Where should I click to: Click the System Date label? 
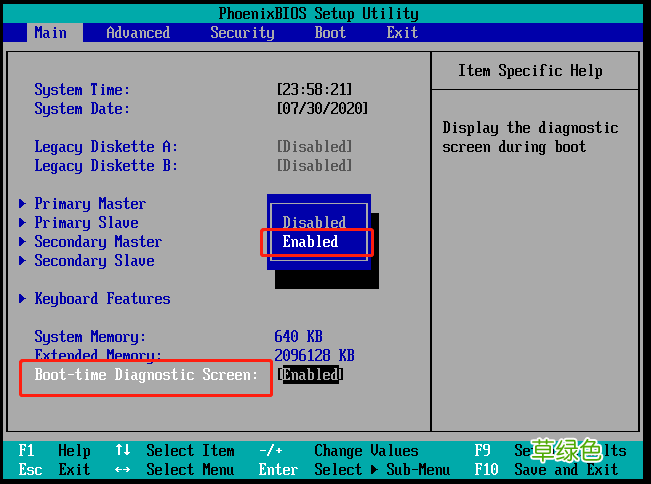[82, 108]
